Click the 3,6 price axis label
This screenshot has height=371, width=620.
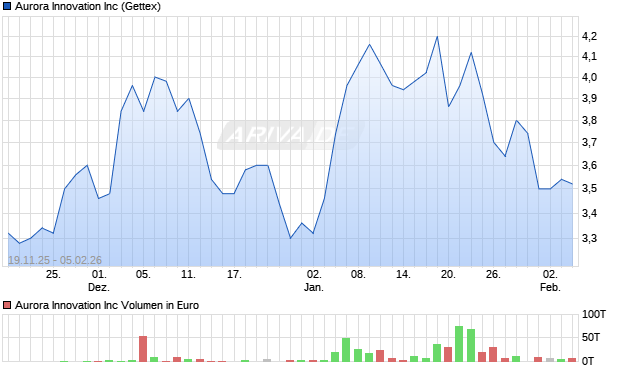point(589,165)
